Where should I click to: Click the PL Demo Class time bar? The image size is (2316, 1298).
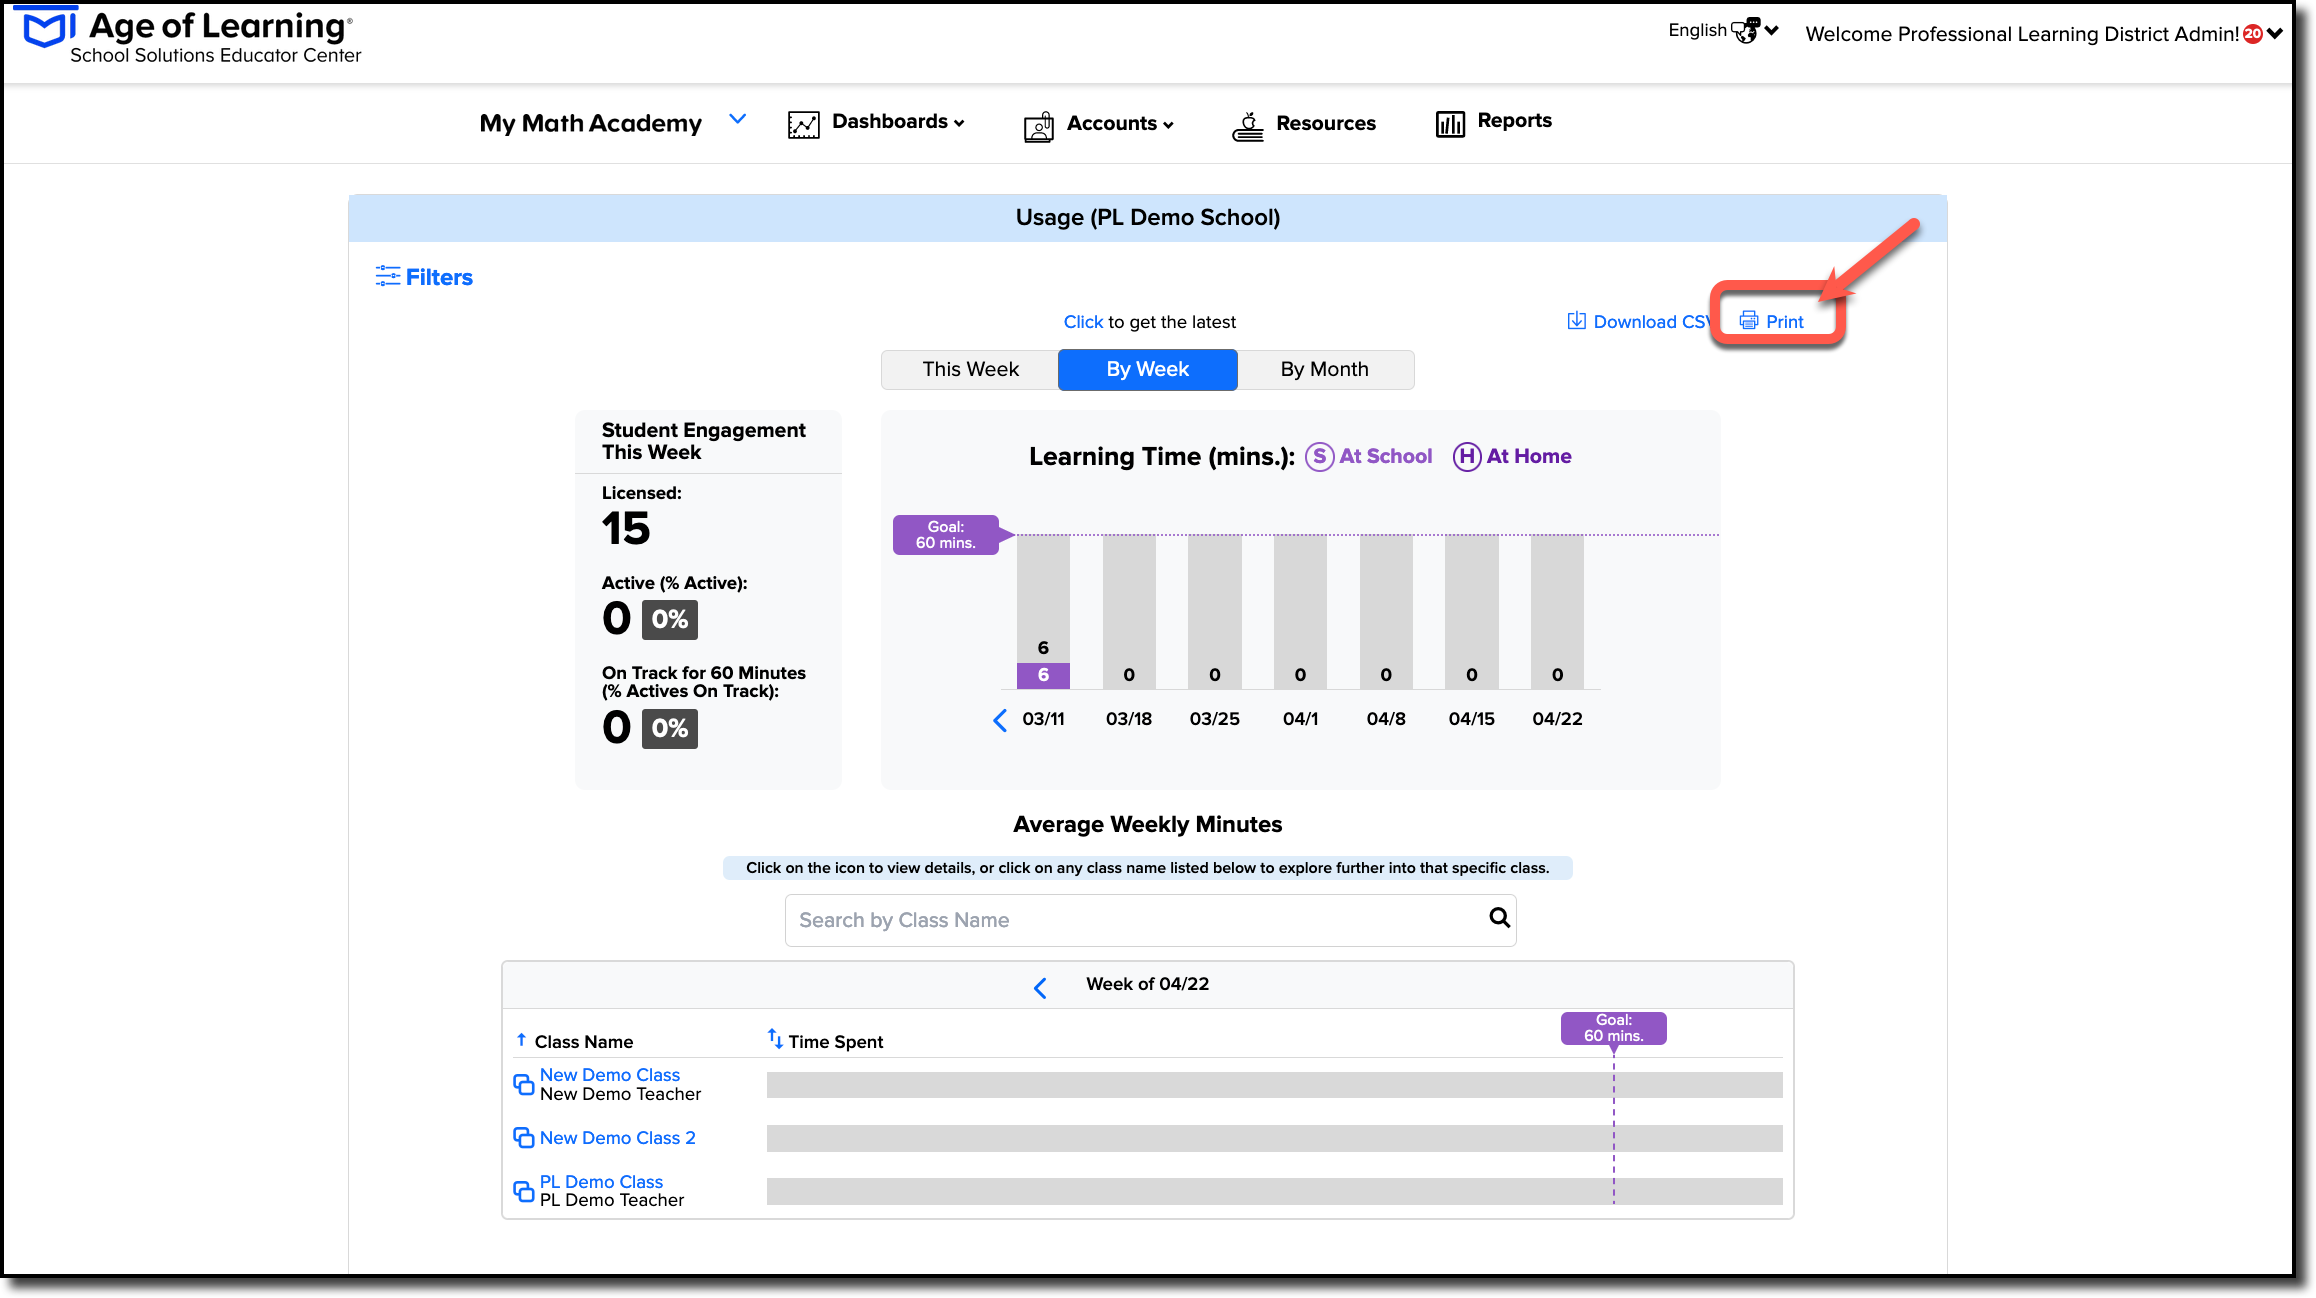1274,1191
